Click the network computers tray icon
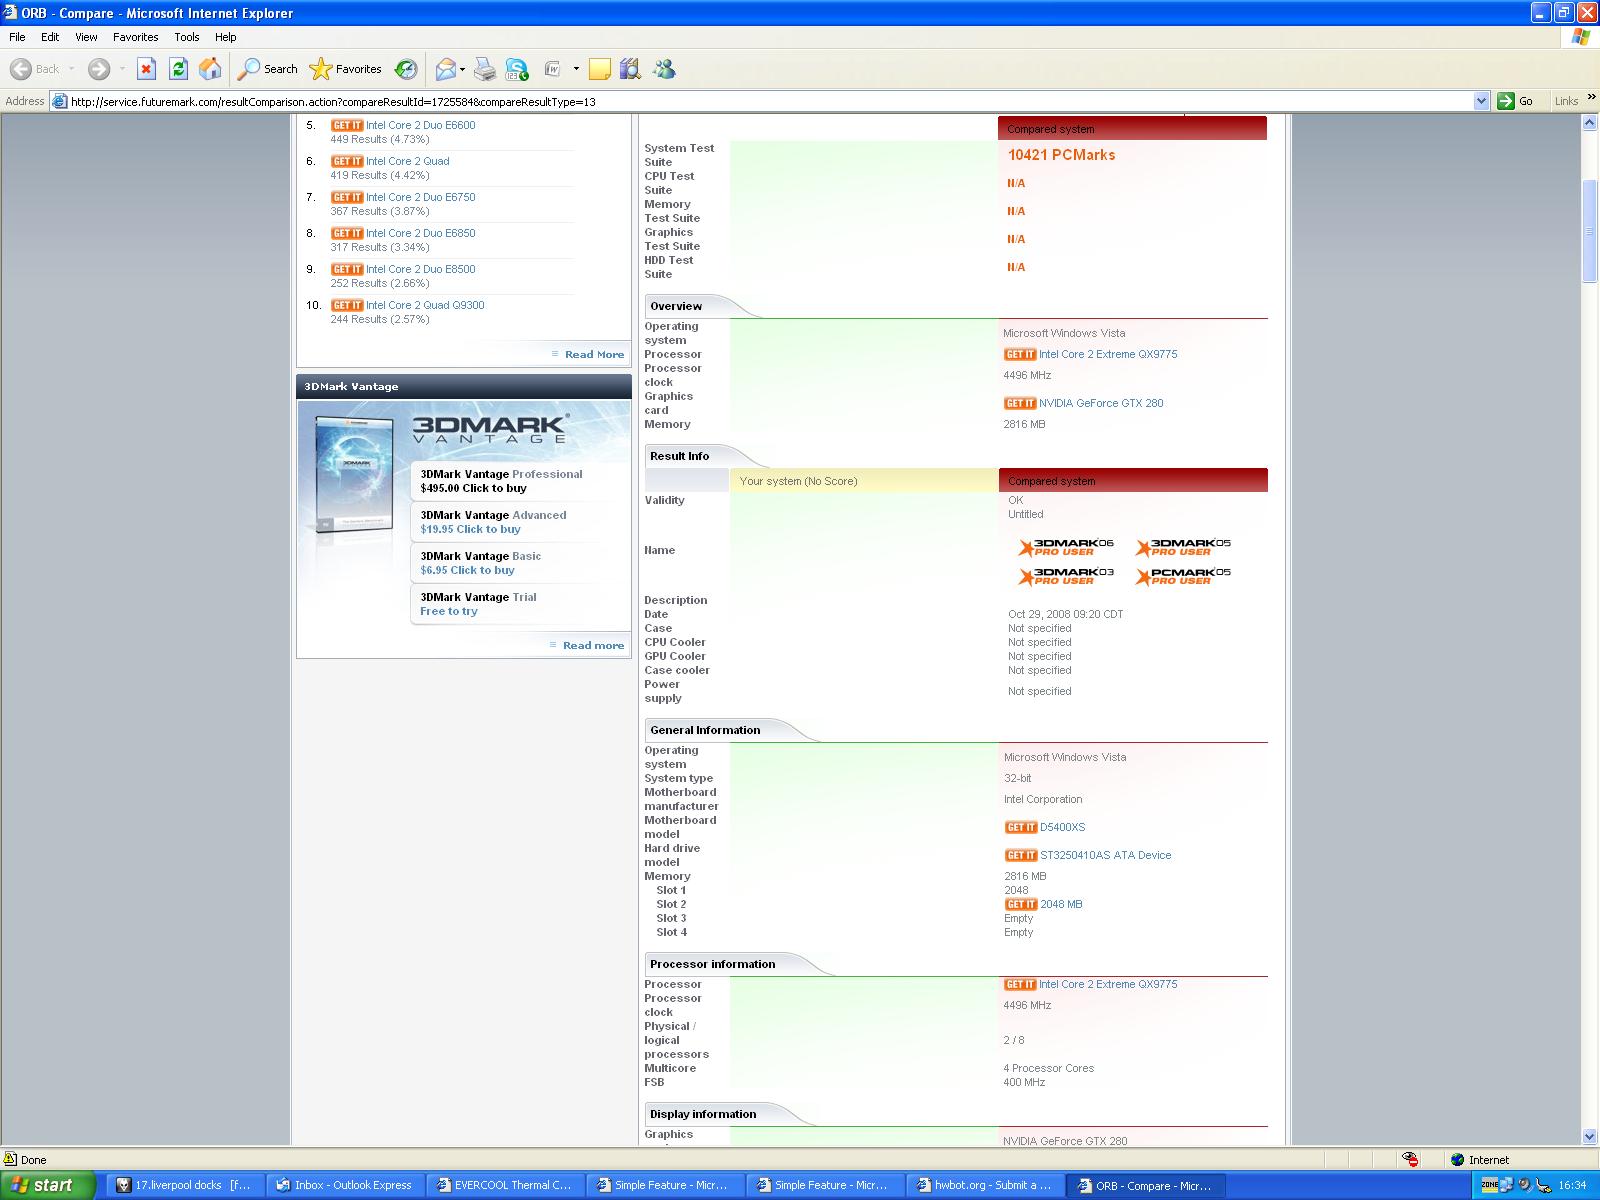Image resolution: width=1600 pixels, height=1200 pixels. pyautogui.click(x=1506, y=1185)
